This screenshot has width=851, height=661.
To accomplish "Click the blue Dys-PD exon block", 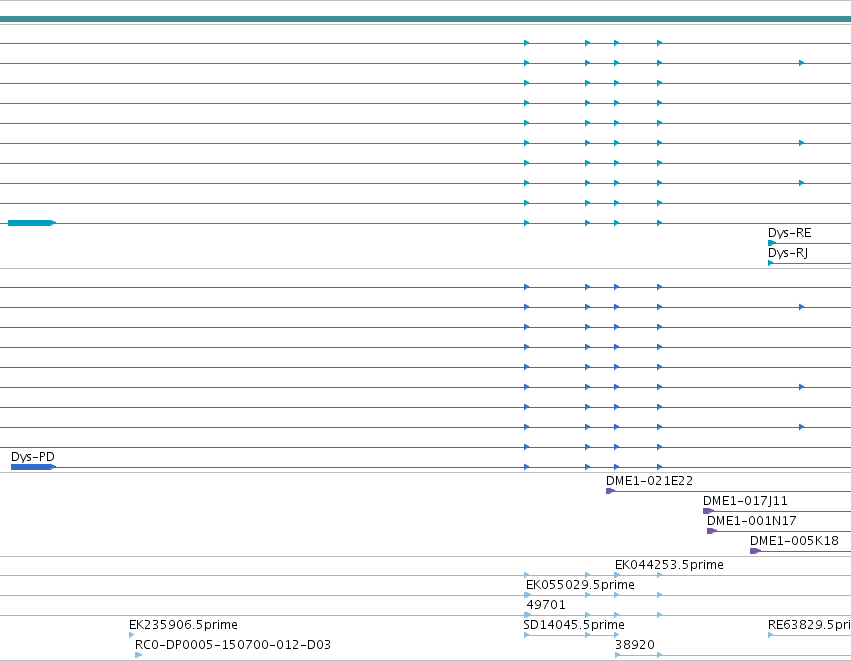I will (x=33, y=467).
